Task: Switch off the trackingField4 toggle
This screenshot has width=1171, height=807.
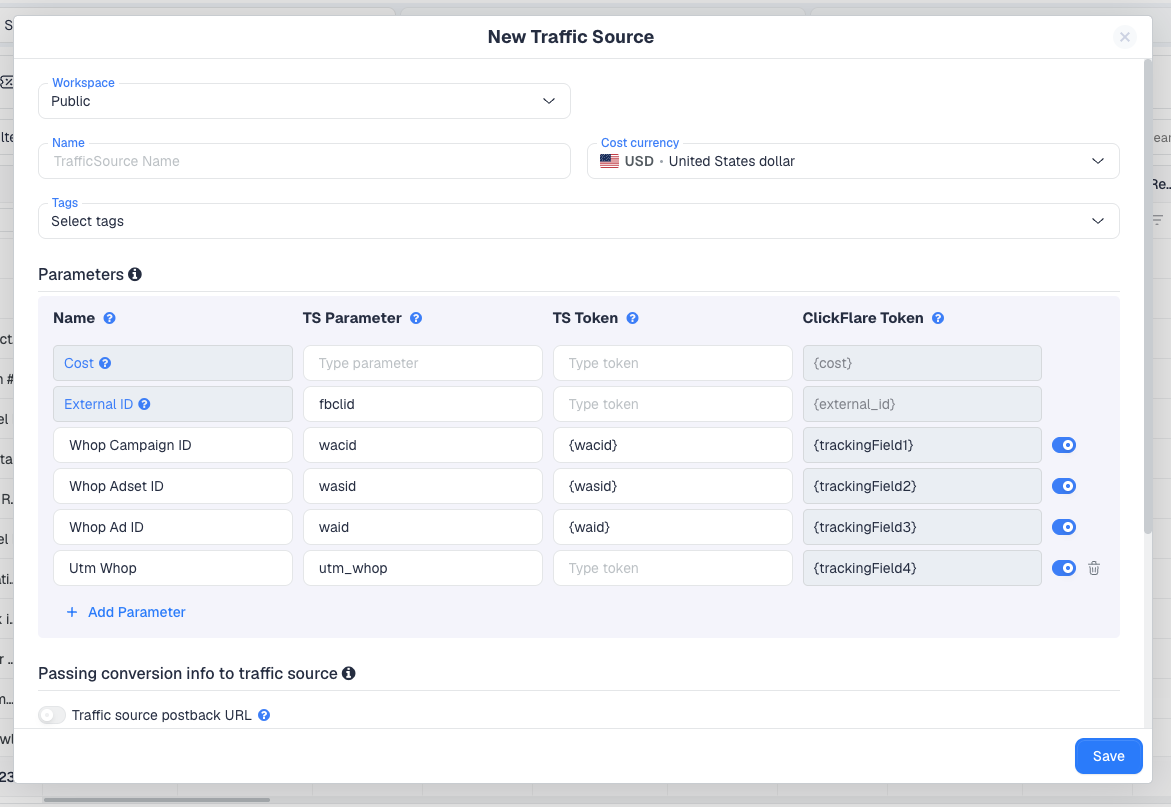Action: (x=1063, y=568)
